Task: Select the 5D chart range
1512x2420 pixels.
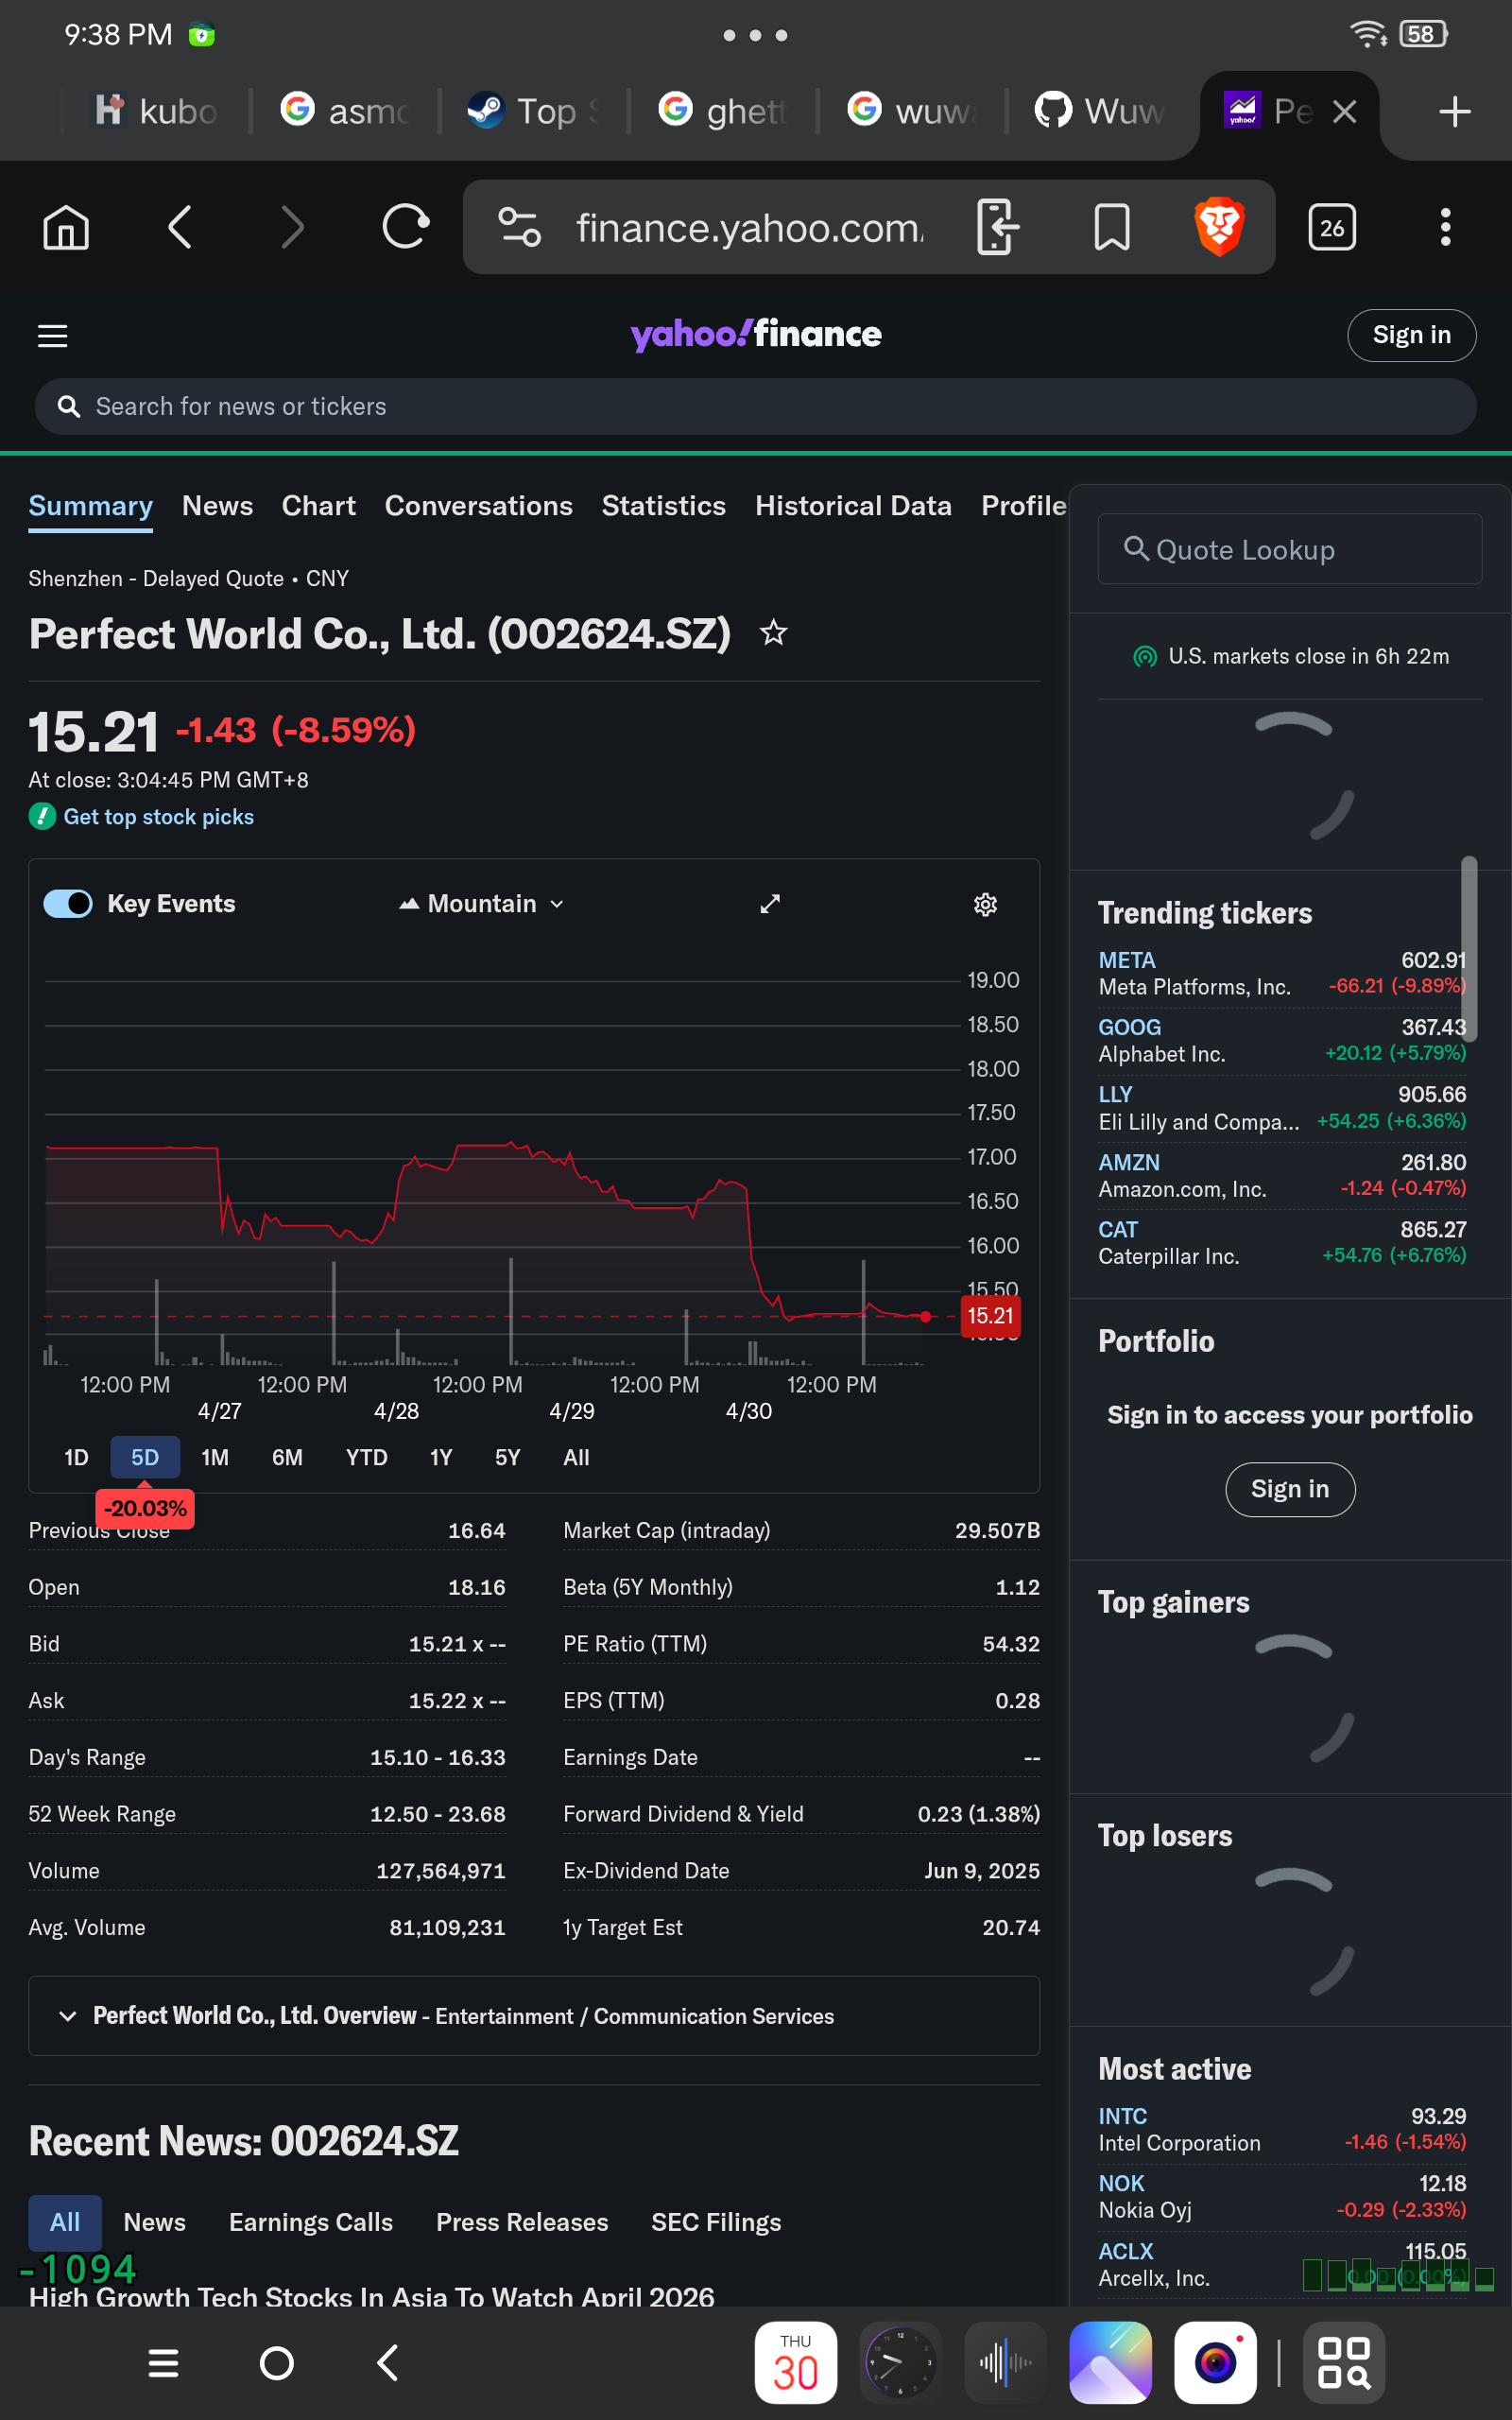Action: [145, 1457]
